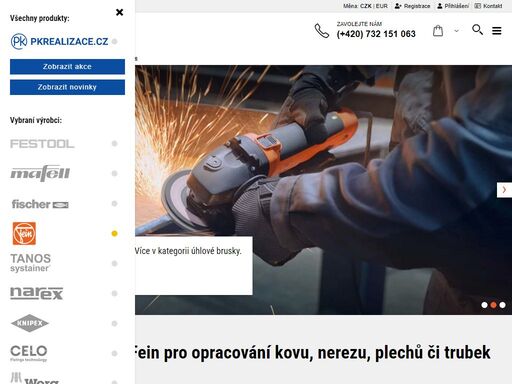Screen dimensions: 512x384
Task: Toggle the CELO radio dot
Action: 114,353
